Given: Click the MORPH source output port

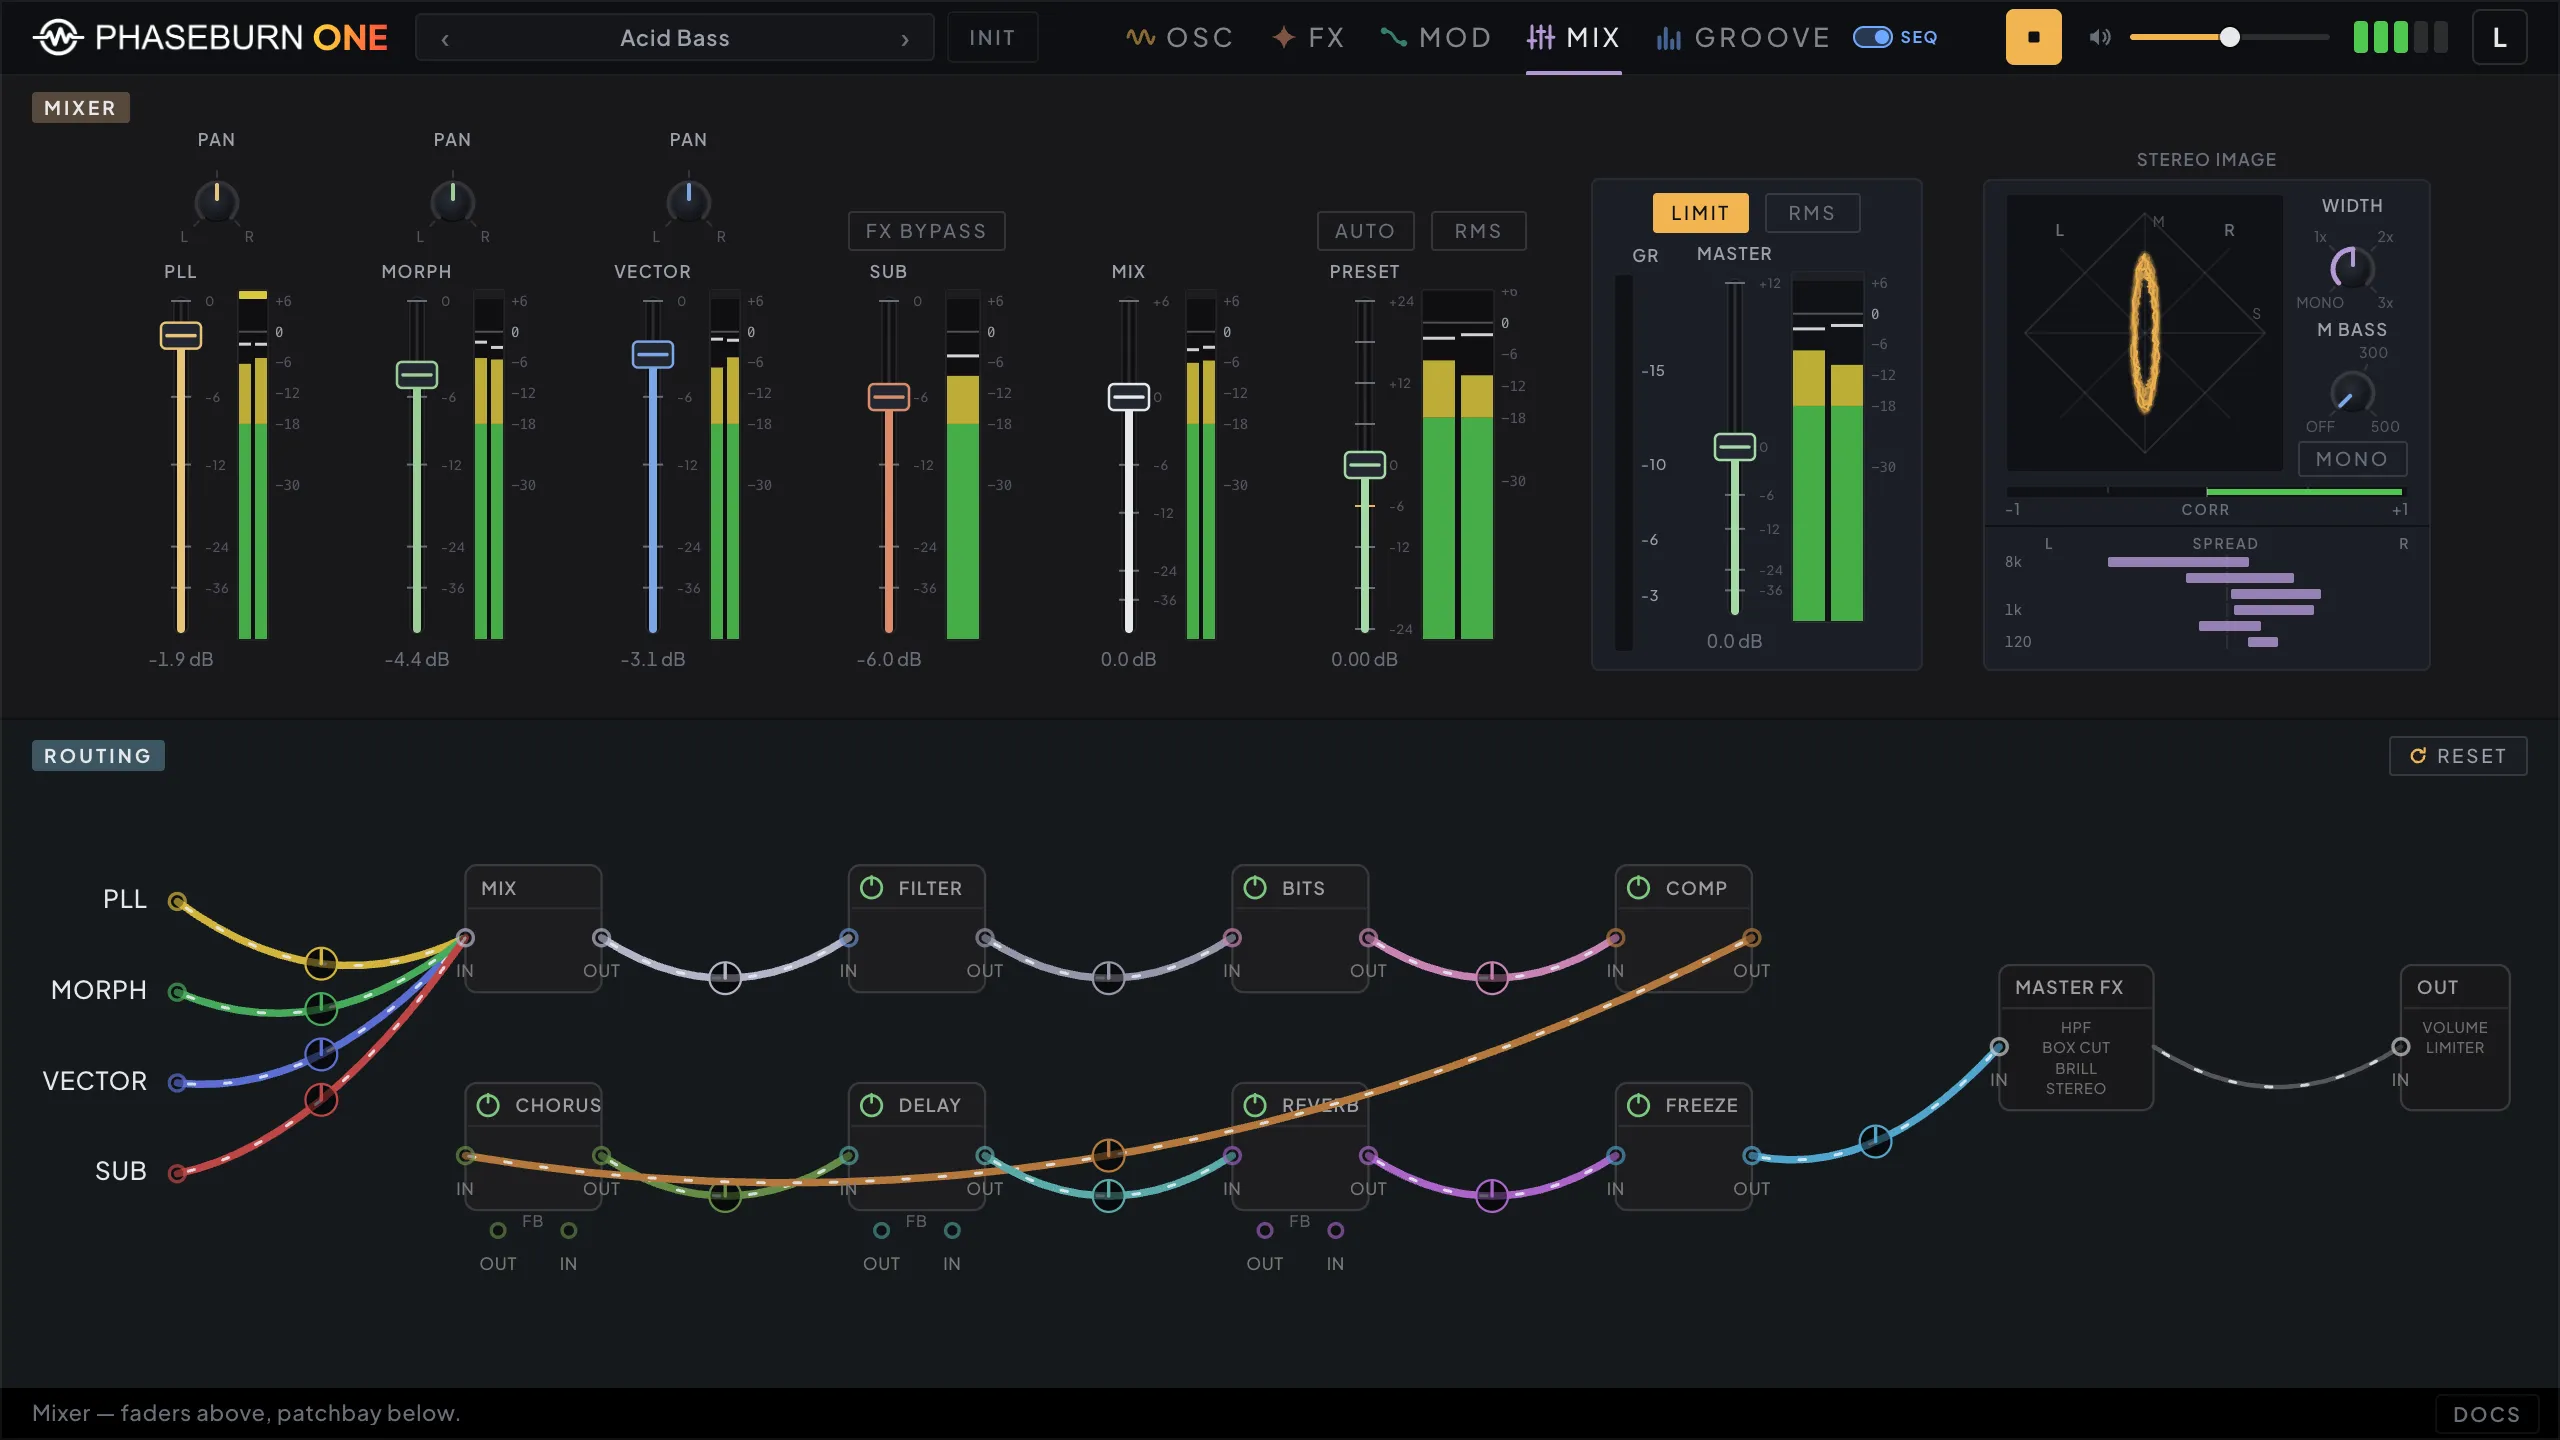Looking at the screenshot, I should (177, 992).
